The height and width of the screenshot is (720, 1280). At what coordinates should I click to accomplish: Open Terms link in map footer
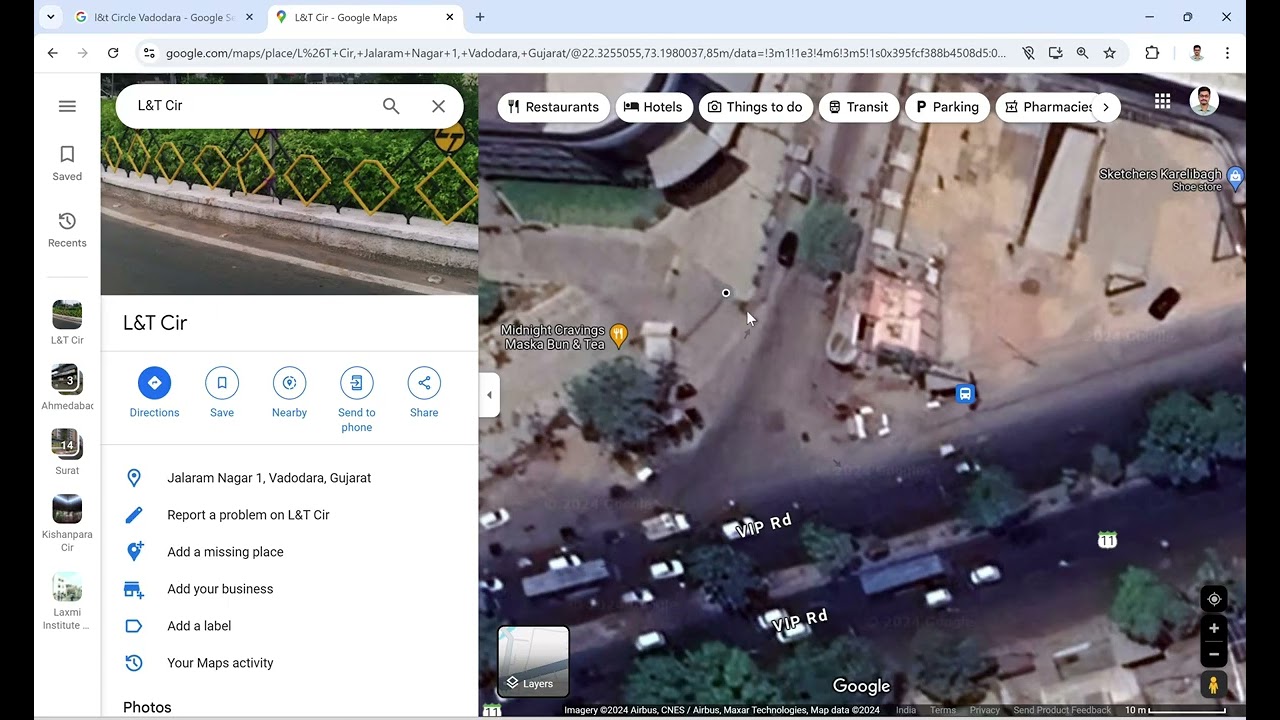tap(943, 710)
